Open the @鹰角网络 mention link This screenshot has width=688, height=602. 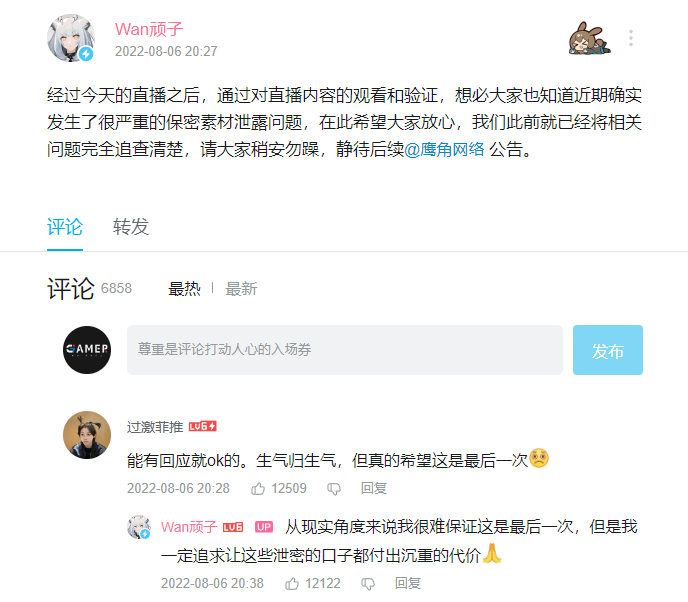tap(444, 150)
